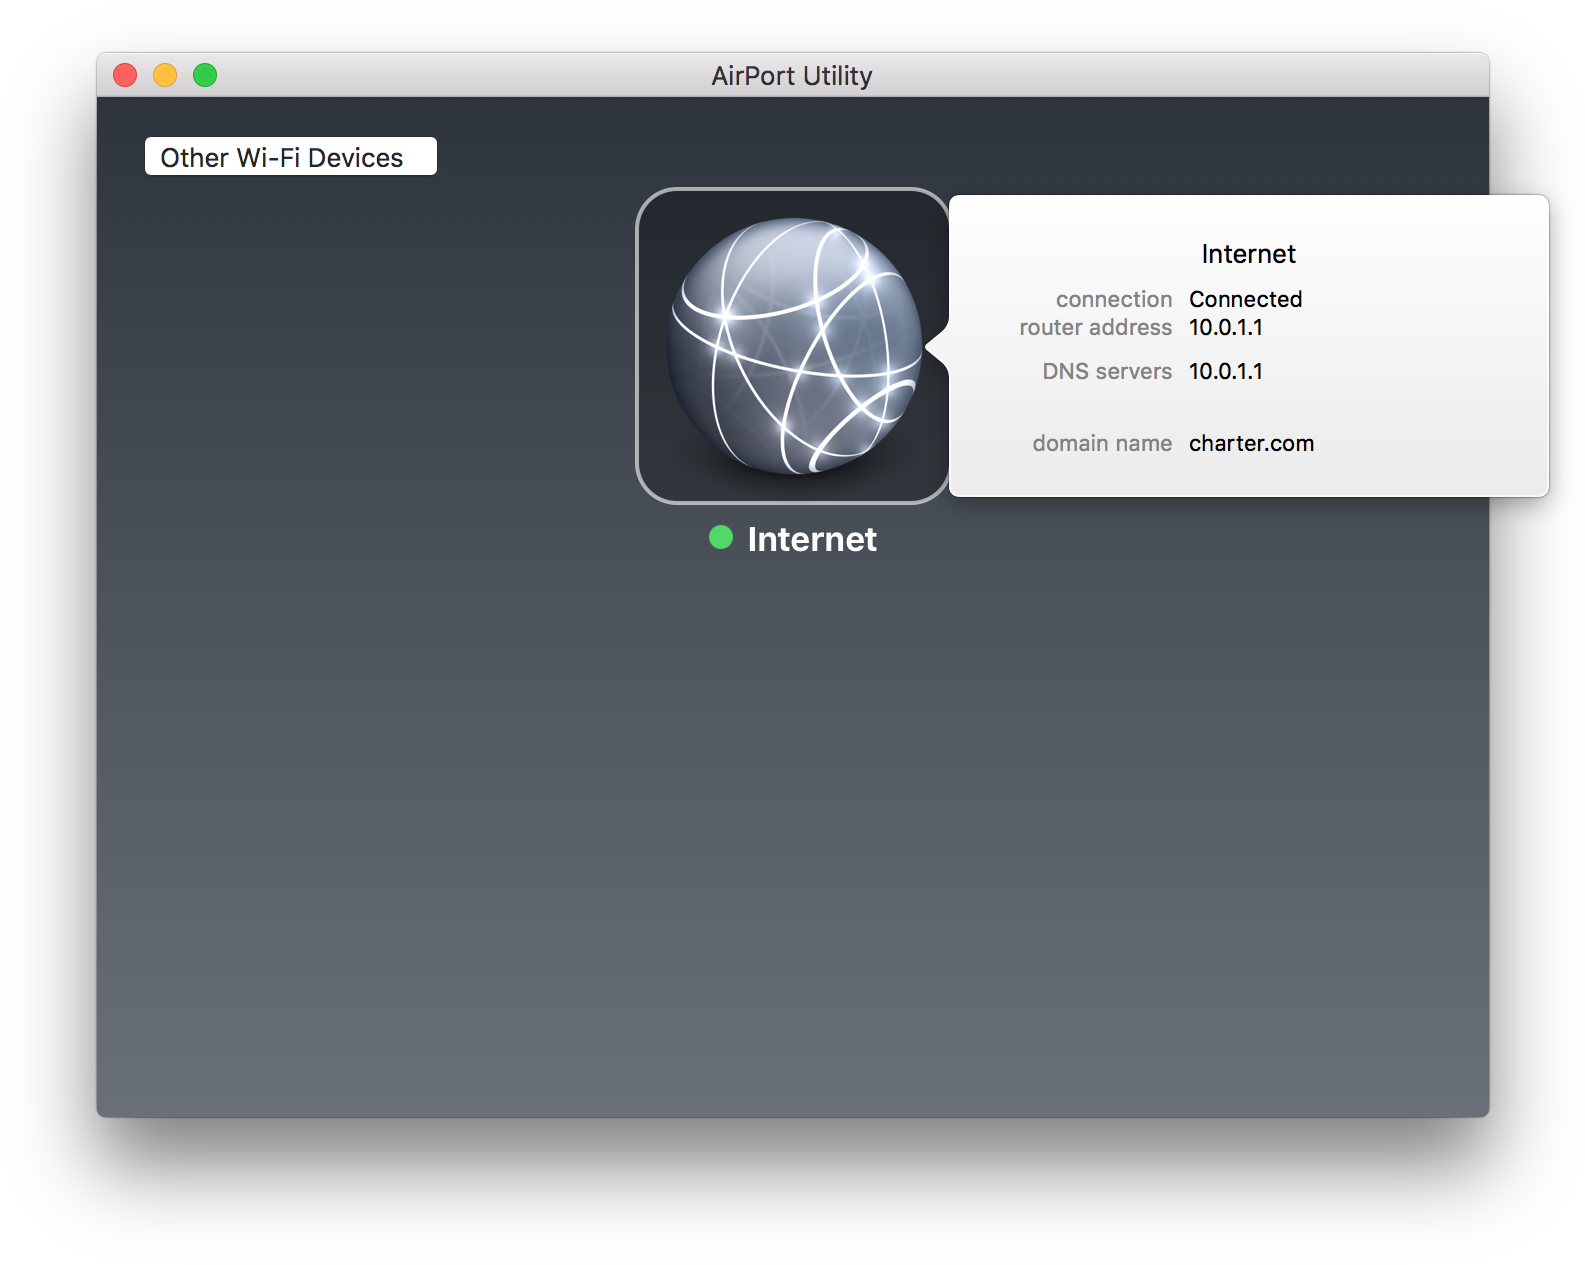The image size is (1585, 1265).
Task: Click the router address value 10.0.1.1
Action: (x=1225, y=327)
